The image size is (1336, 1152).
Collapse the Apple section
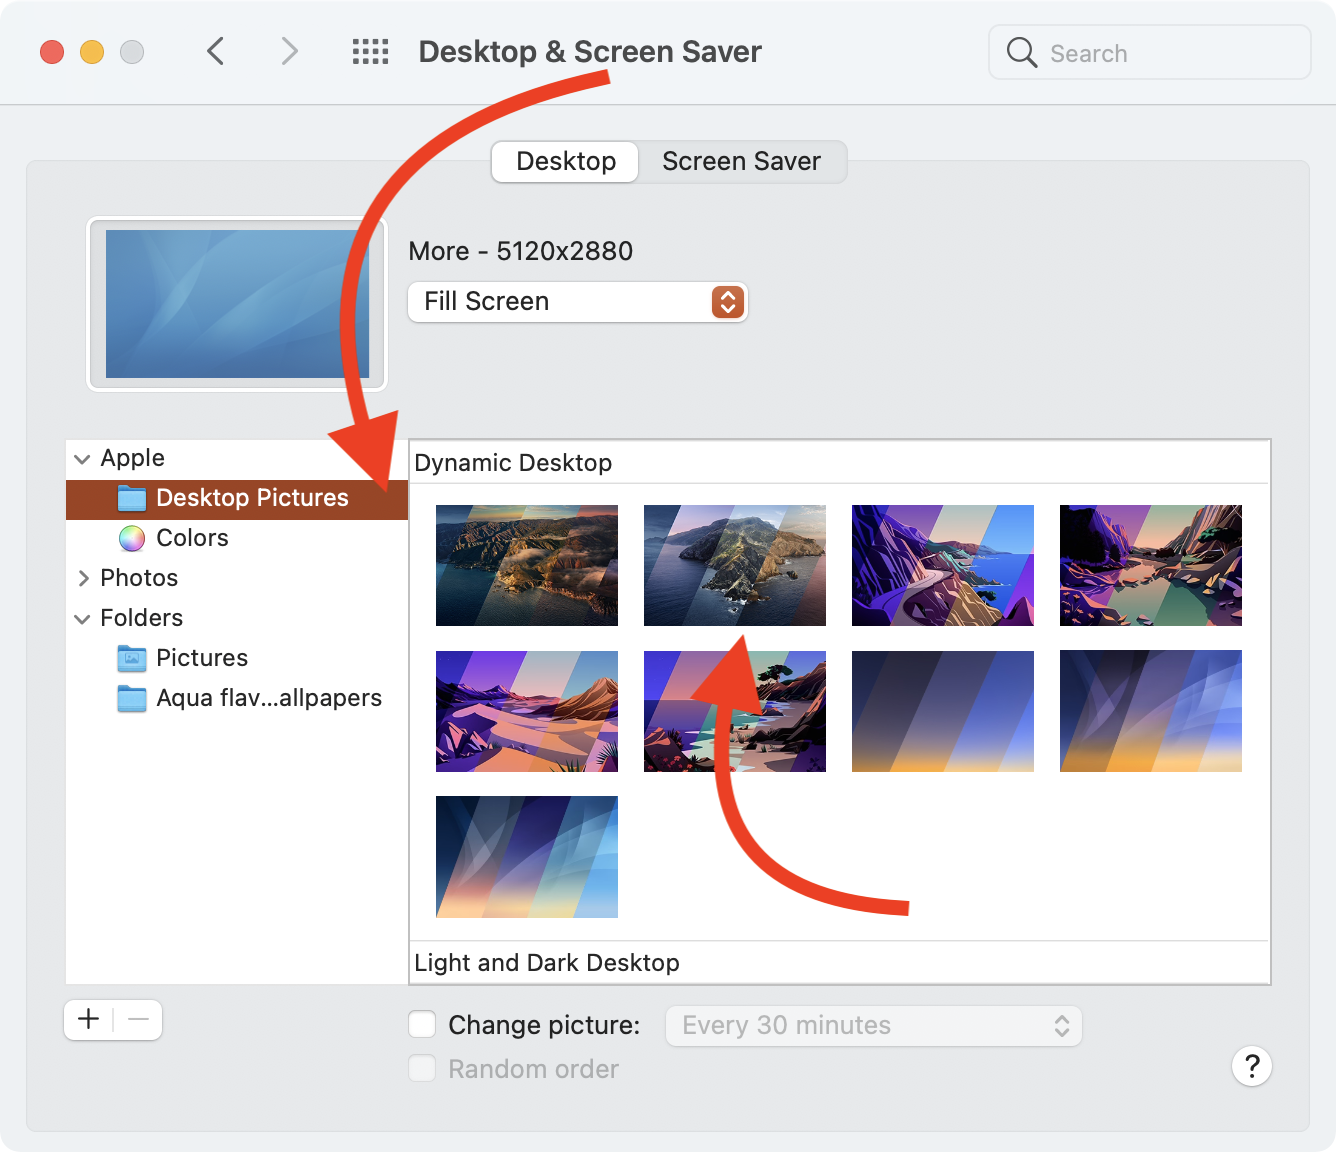pos(82,459)
